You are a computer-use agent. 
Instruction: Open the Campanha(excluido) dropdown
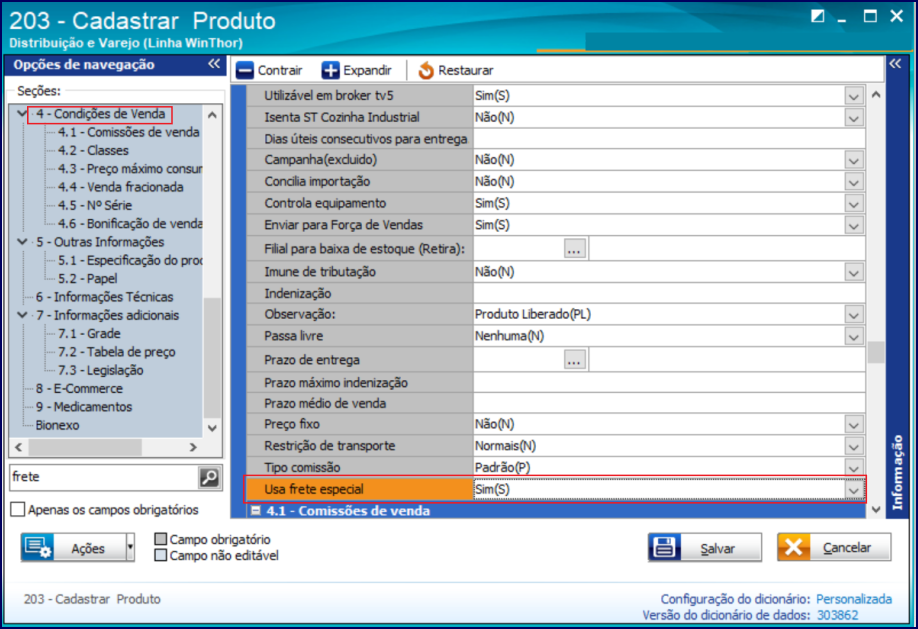point(854,160)
